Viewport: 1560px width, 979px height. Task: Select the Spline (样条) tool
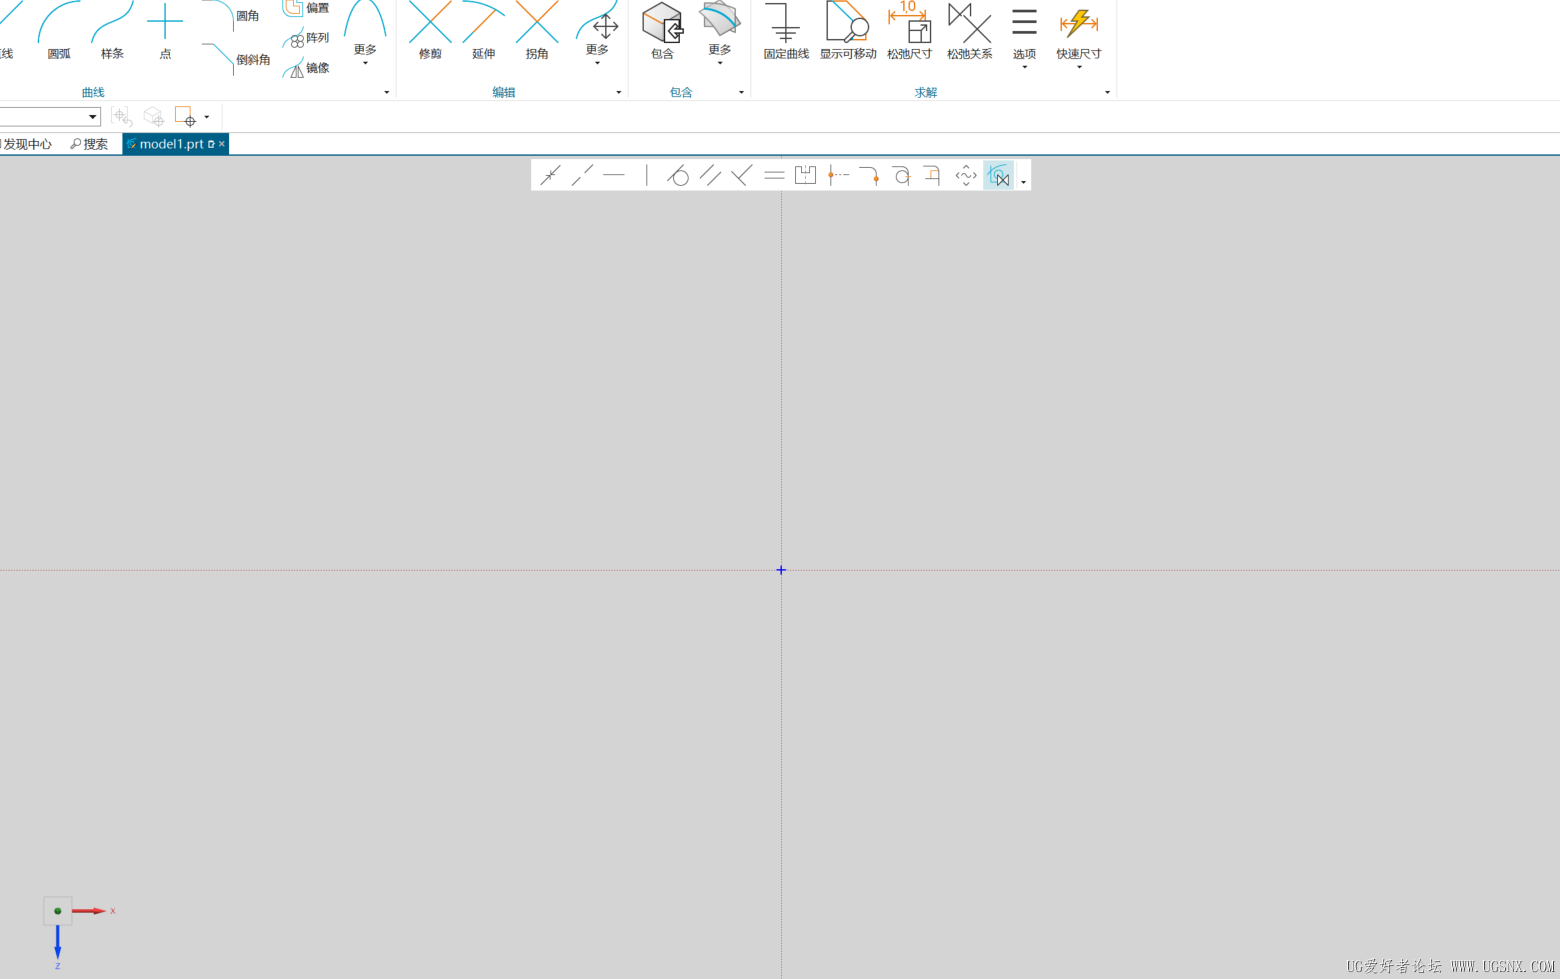tap(112, 31)
